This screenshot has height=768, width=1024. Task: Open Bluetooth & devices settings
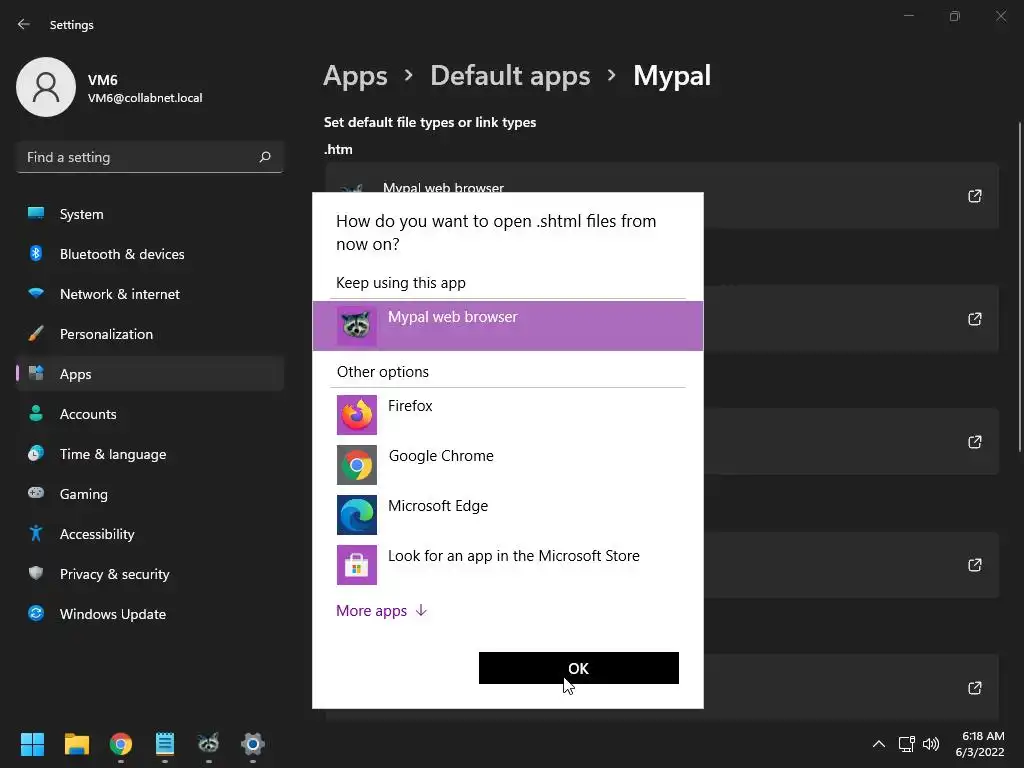point(150,254)
